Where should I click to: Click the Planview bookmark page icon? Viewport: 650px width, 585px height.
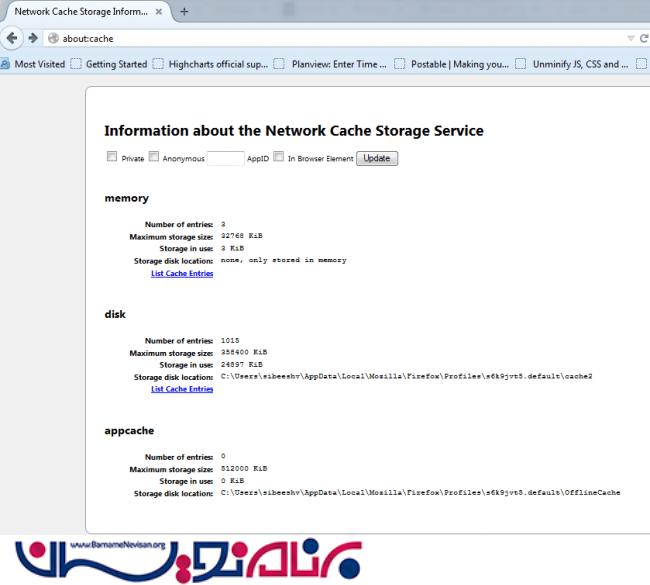(x=279, y=64)
